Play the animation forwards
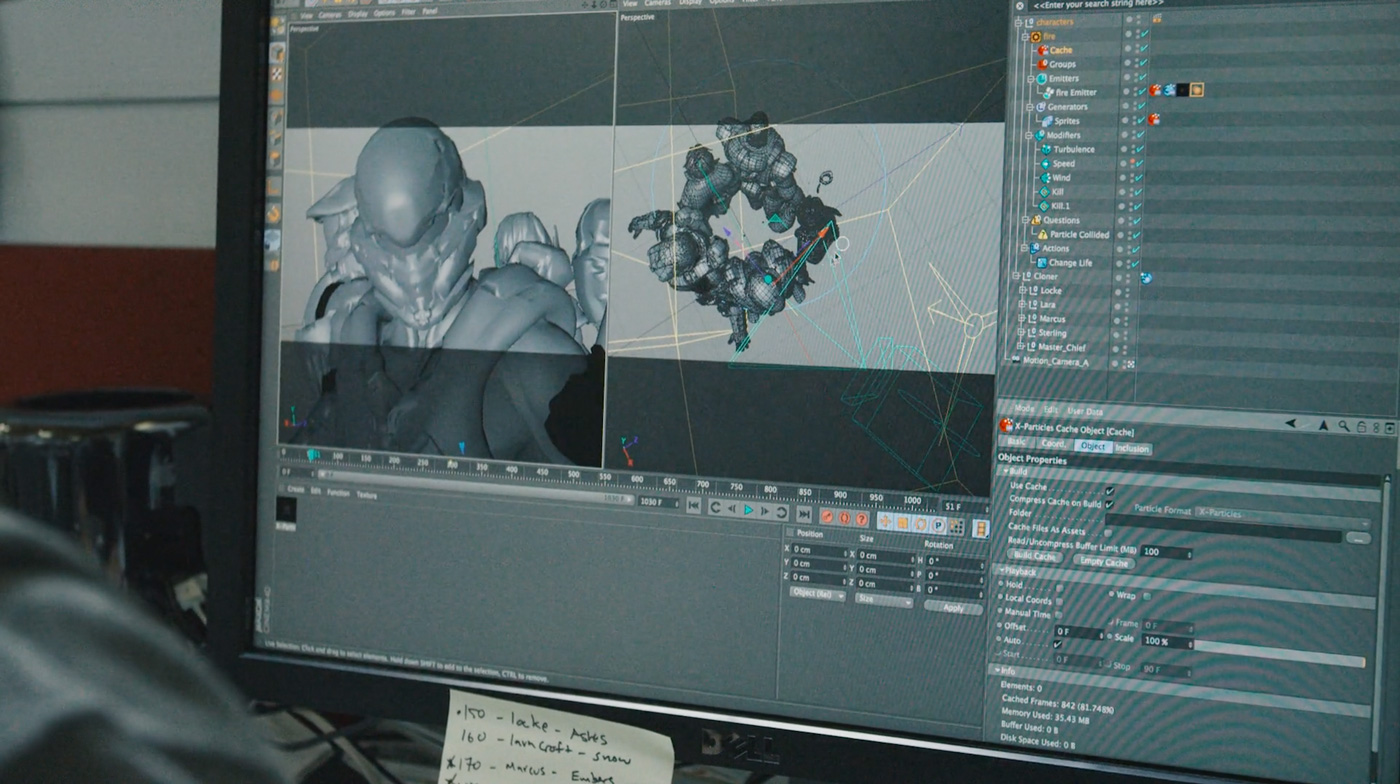Image resolution: width=1400 pixels, height=784 pixels. pyautogui.click(x=748, y=510)
